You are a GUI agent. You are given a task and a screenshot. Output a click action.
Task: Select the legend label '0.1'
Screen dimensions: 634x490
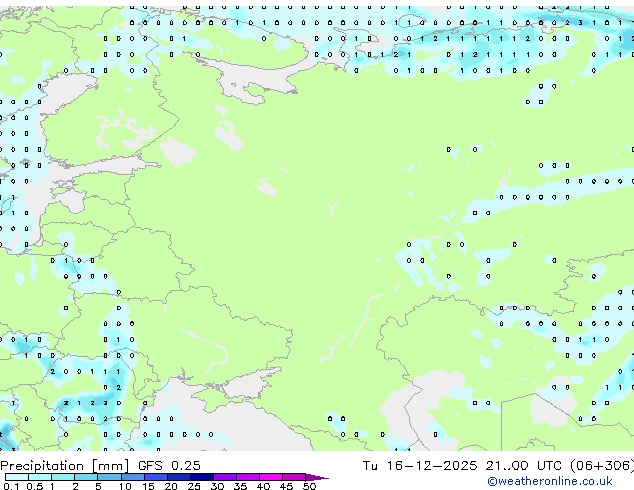coord(11,486)
